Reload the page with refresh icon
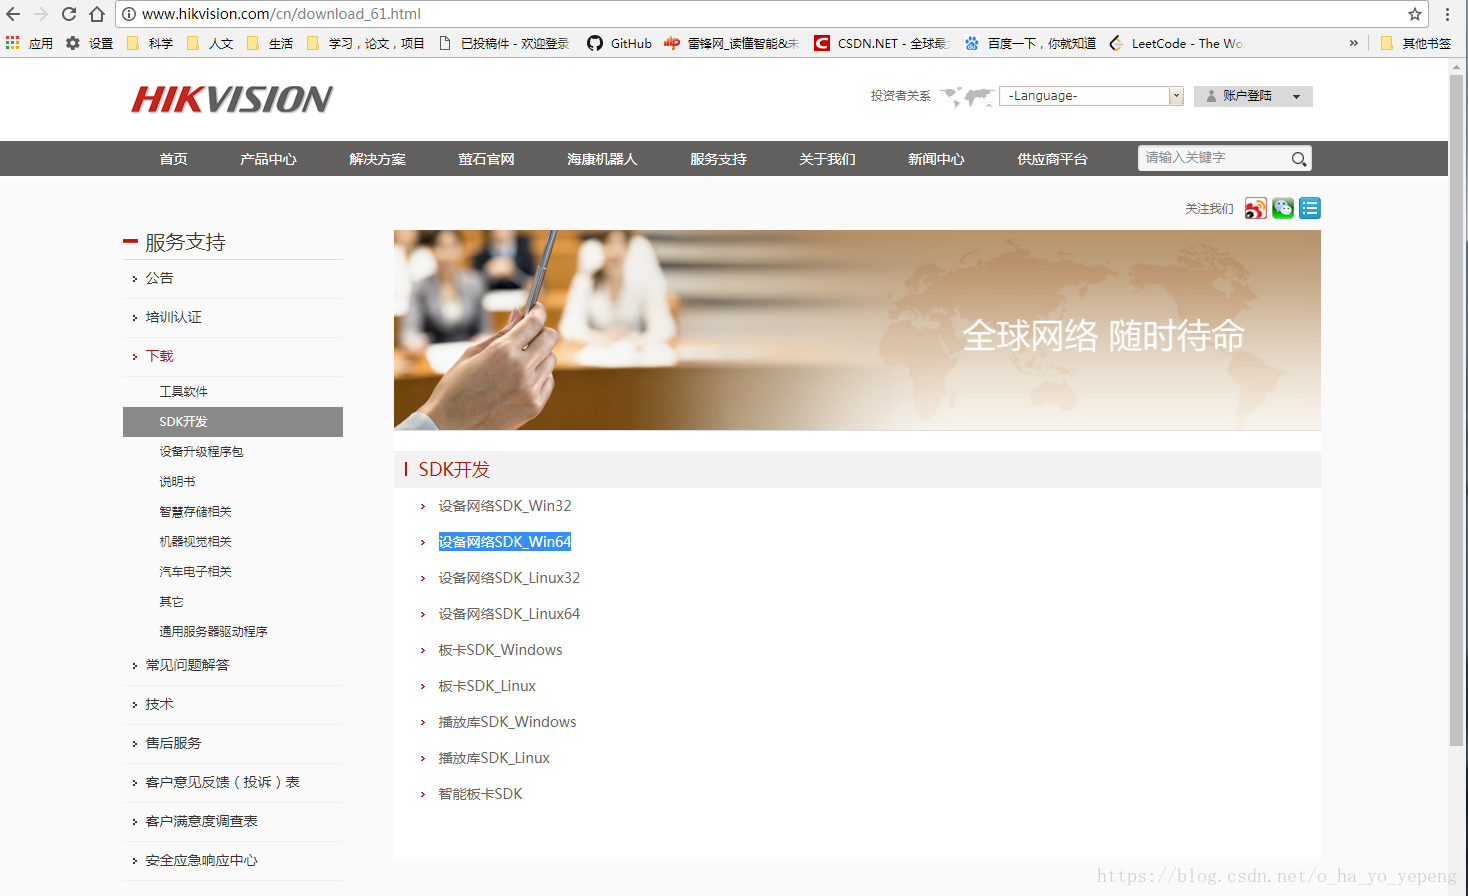This screenshot has height=896, width=1468. (69, 14)
